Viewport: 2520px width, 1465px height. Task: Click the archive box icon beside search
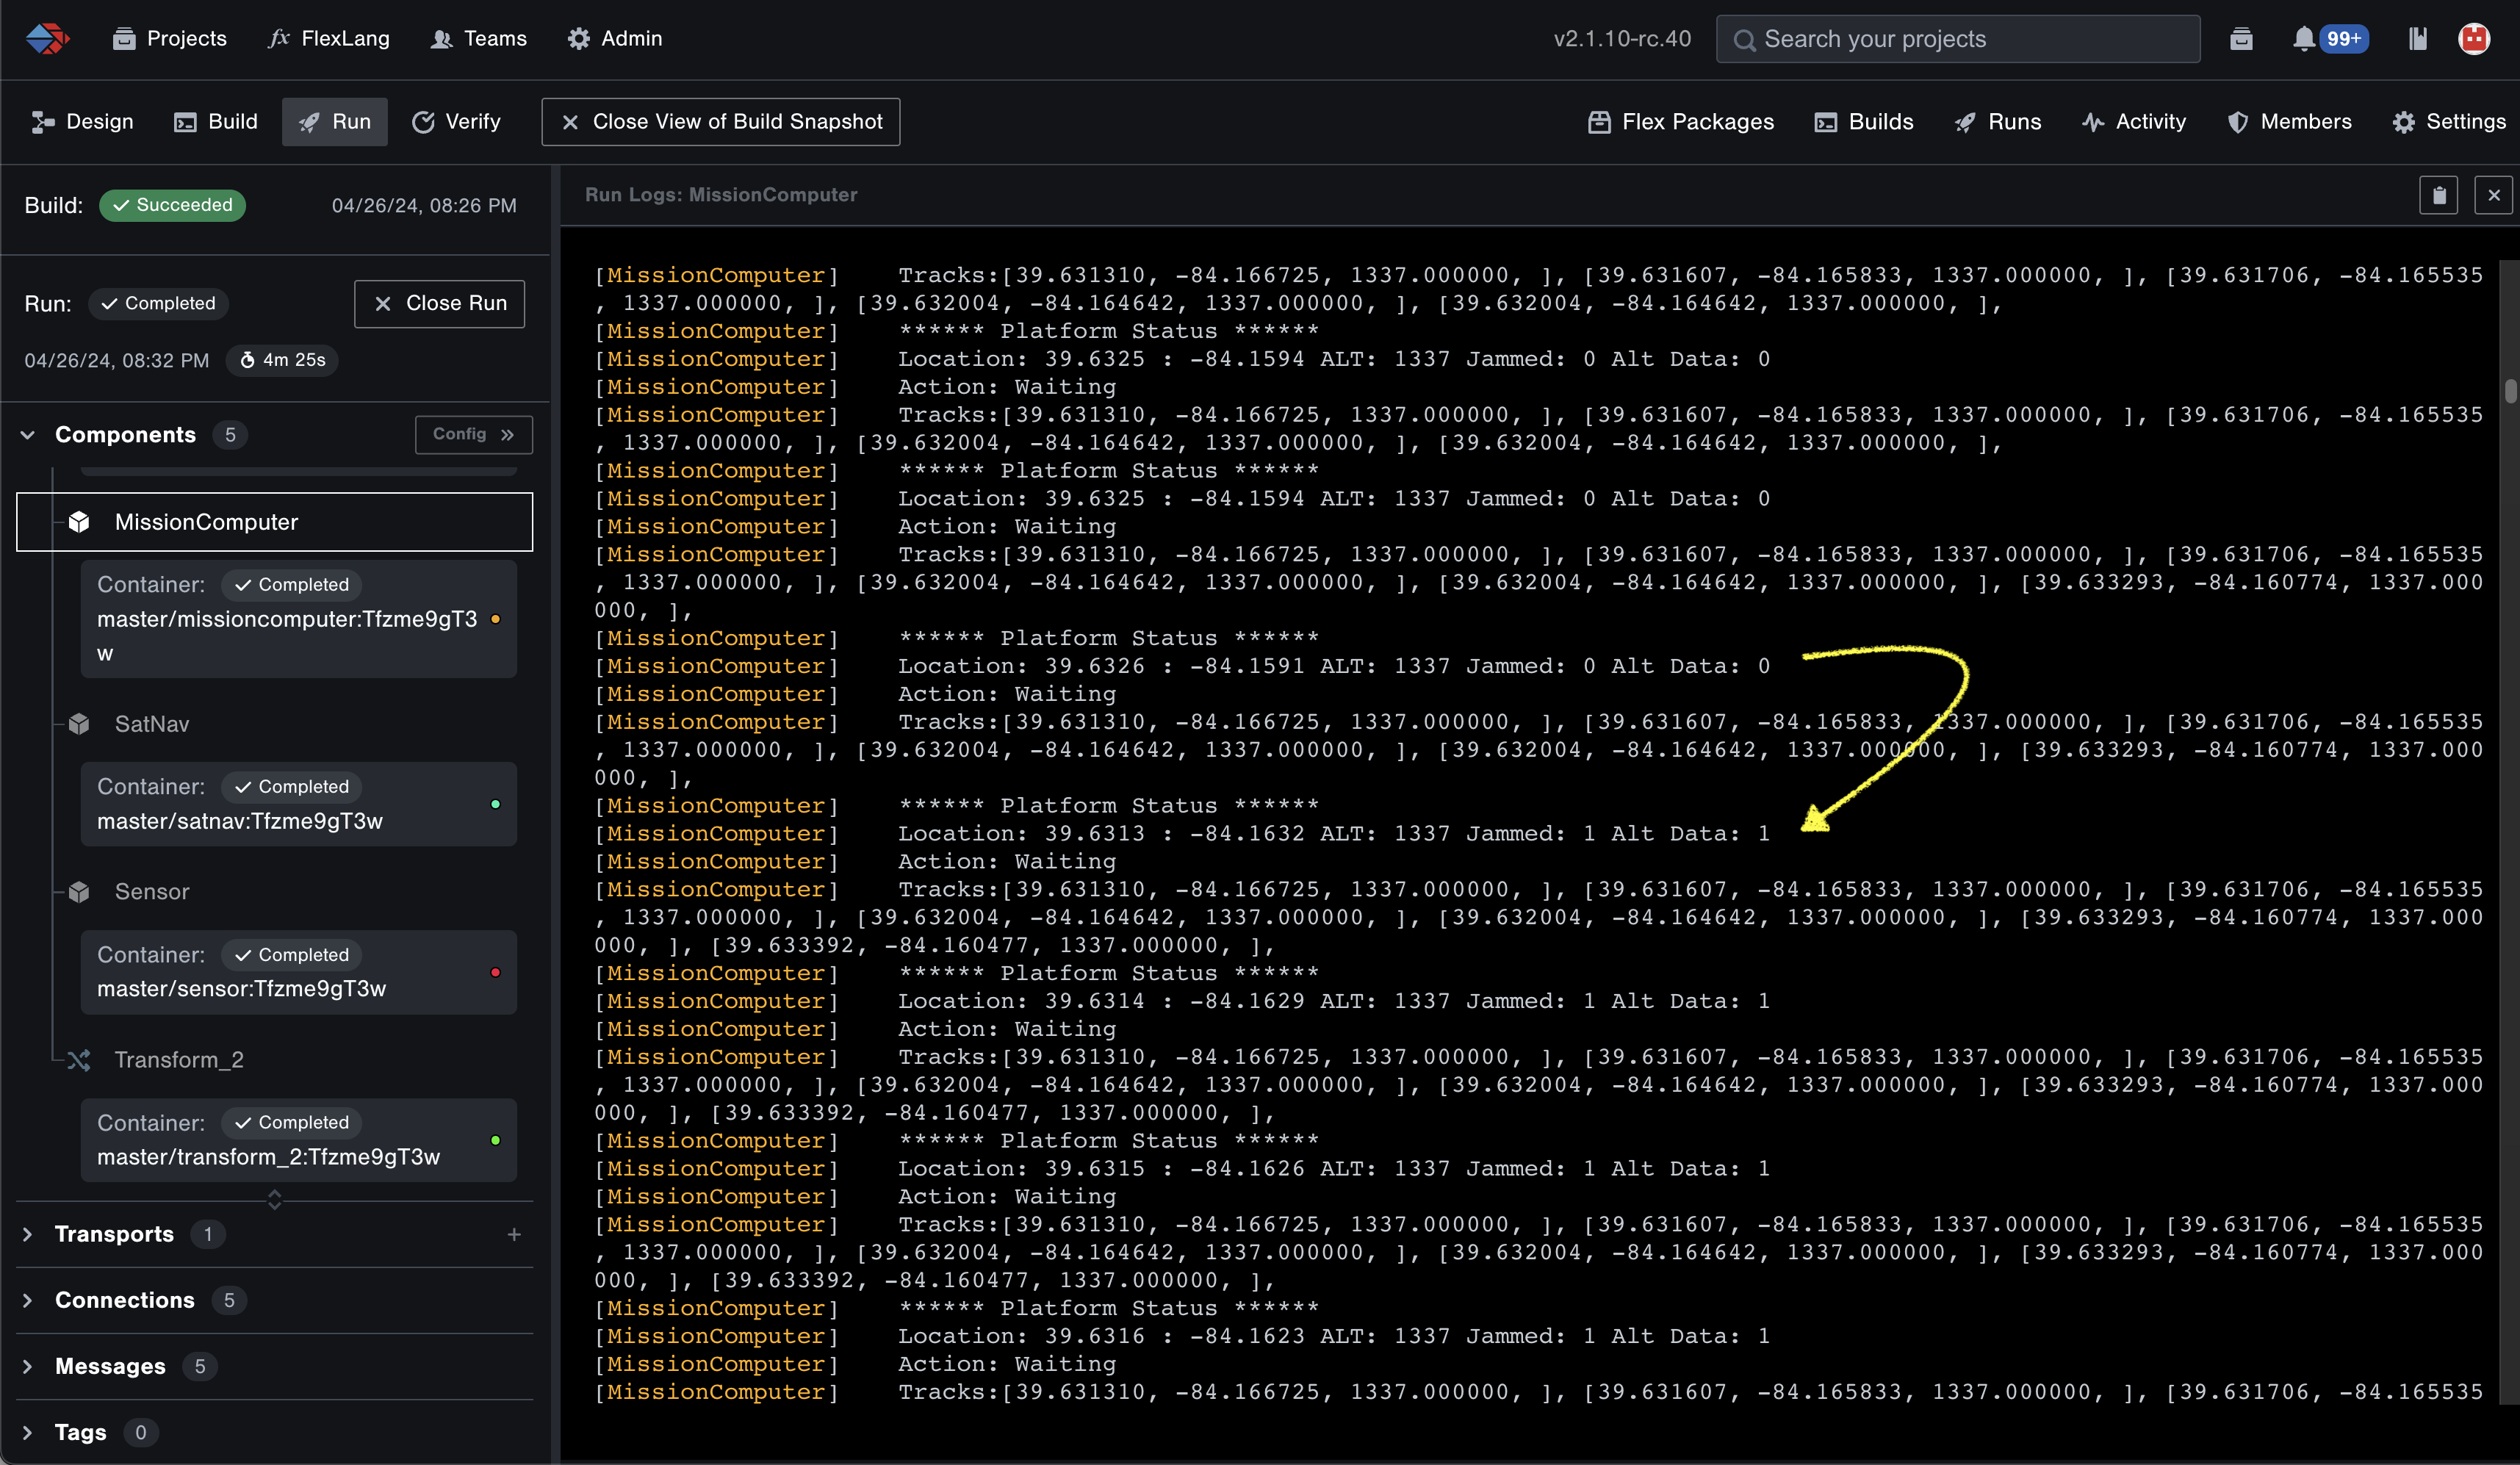point(2241,39)
